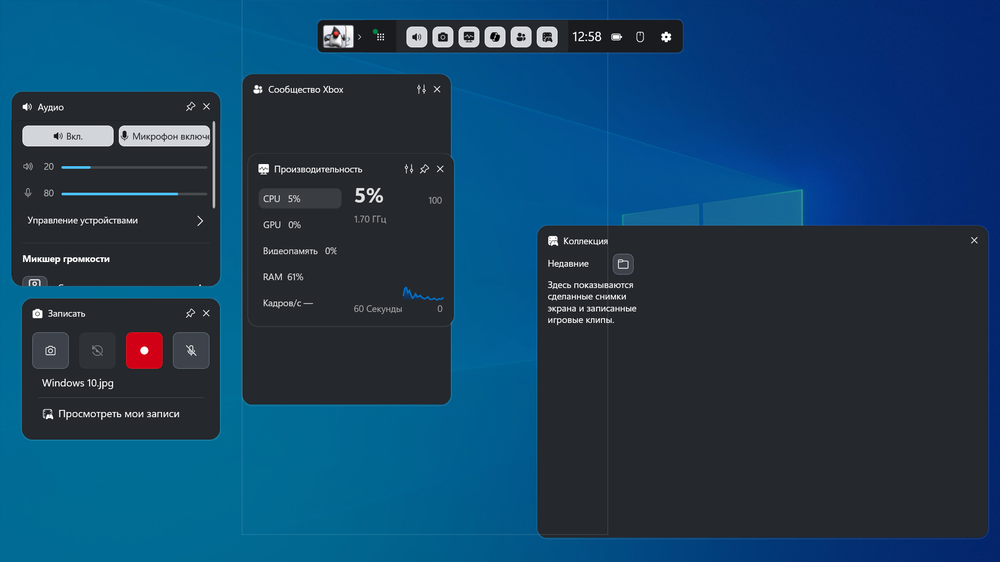1000x562 pixels.
Task: Open 'Просмотреть мои записи' link
Action: coord(111,414)
